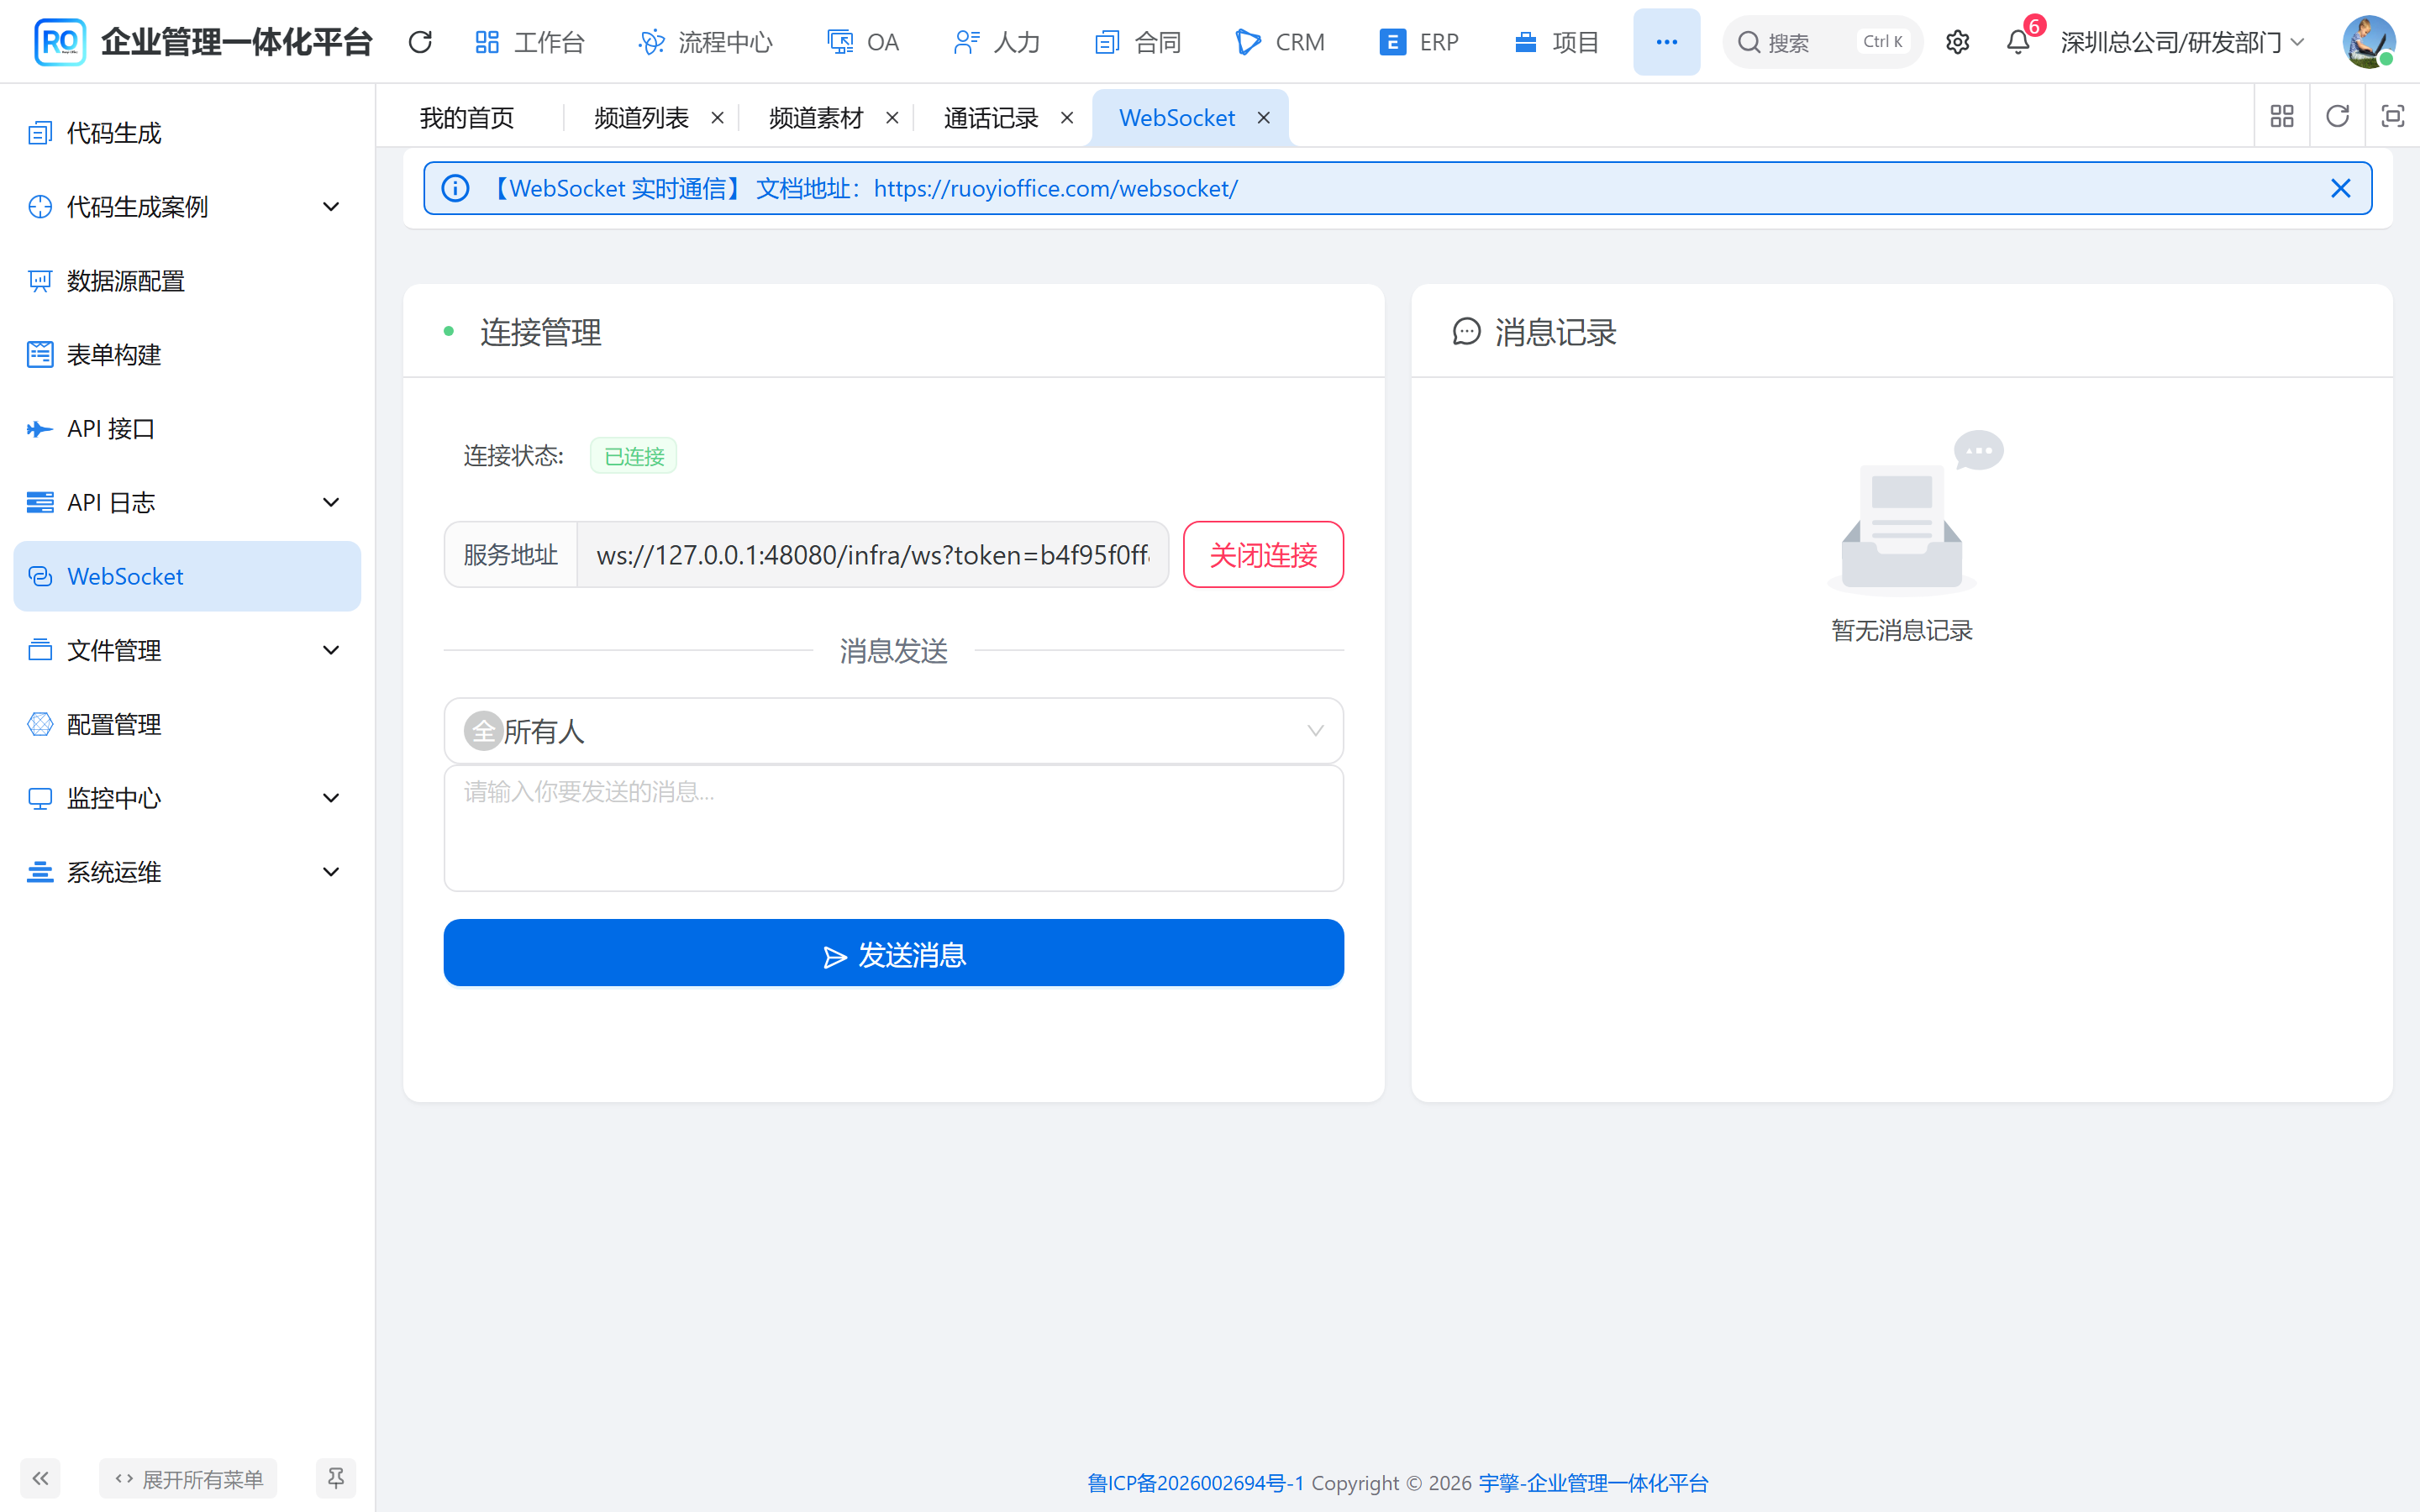This screenshot has height=1512, width=2420.
Task: Switch to the 我的首页 tab
Action: [467, 118]
